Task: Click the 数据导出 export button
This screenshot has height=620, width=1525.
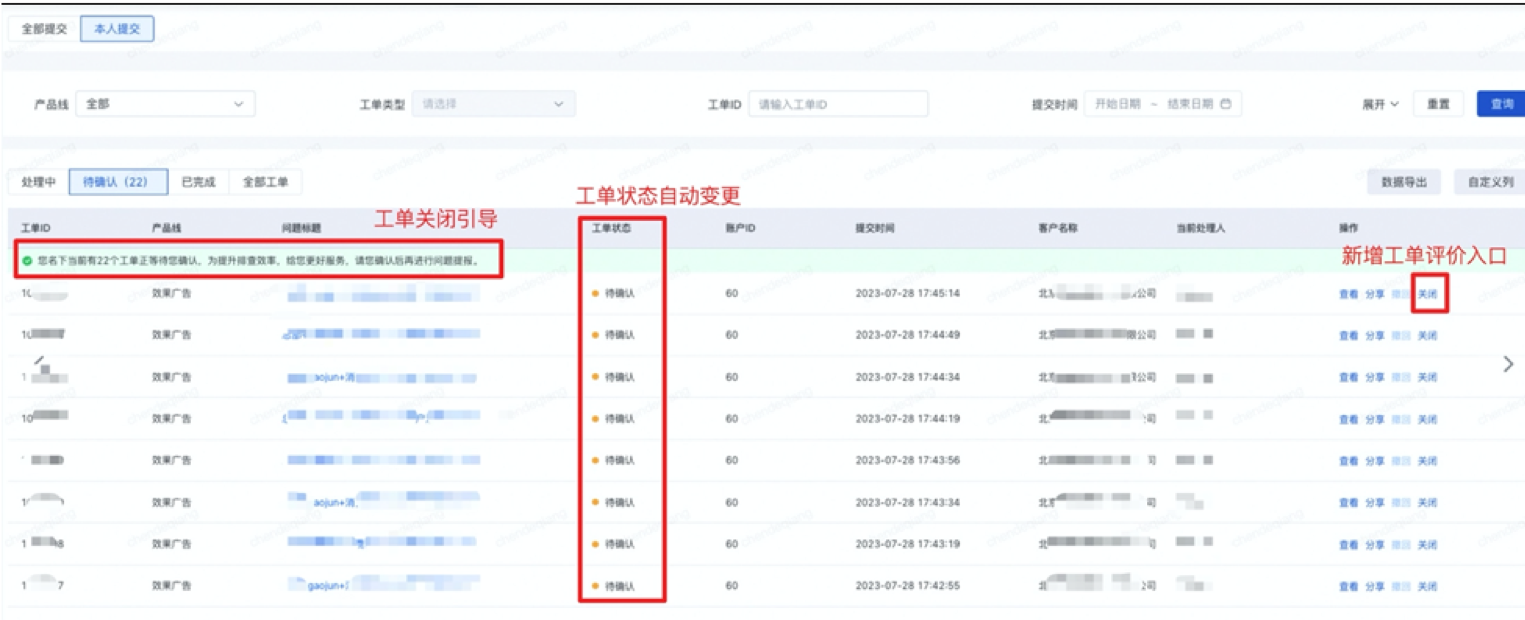Action: click(x=1404, y=182)
